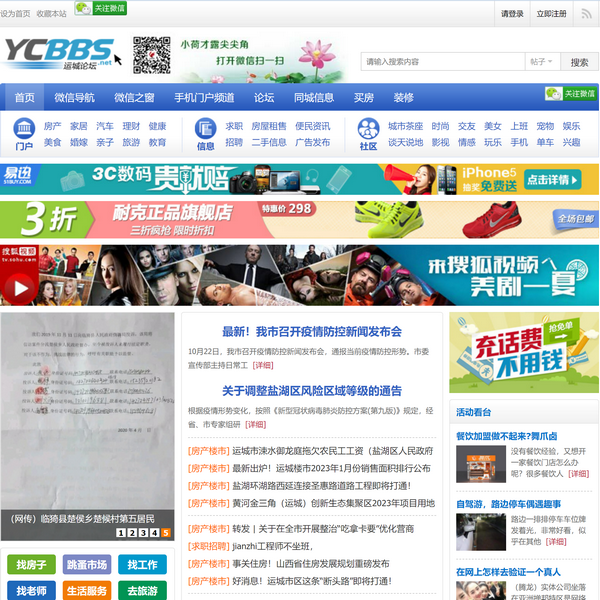Click the 立即注册 register link
600x600 pixels.
point(552,14)
